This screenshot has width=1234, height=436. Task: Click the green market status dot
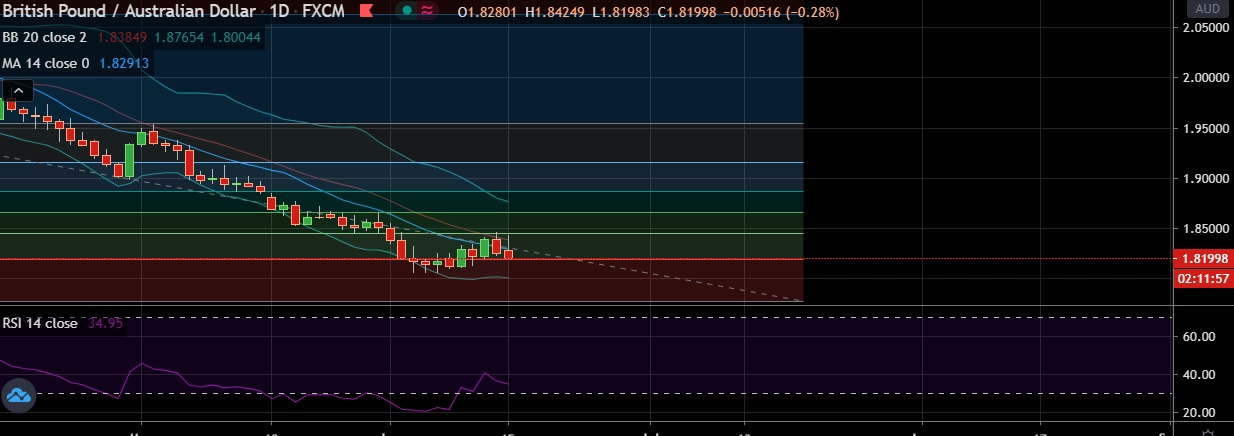[x=407, y=12]
